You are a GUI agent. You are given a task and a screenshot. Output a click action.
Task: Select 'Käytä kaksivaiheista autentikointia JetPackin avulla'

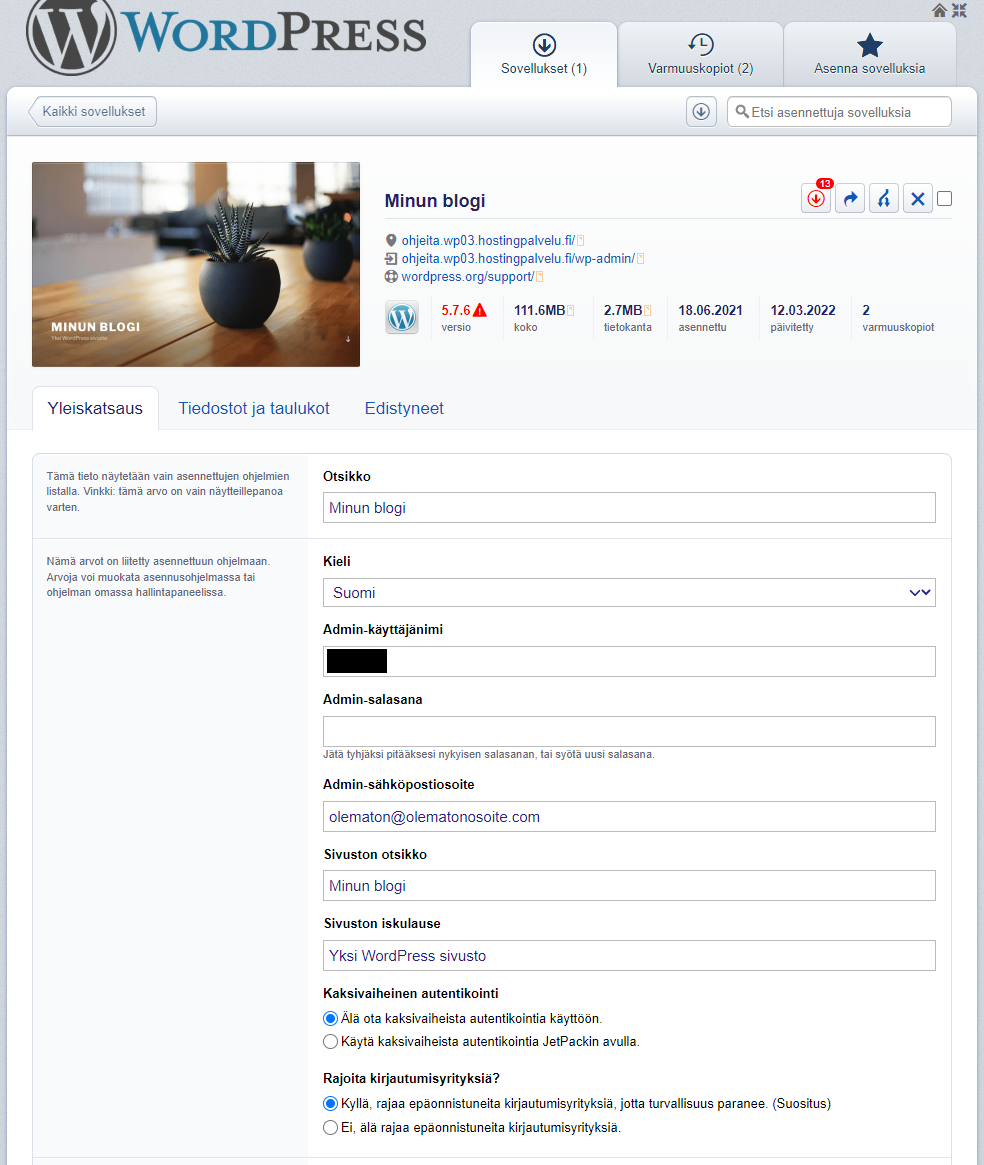point(331,1041)
